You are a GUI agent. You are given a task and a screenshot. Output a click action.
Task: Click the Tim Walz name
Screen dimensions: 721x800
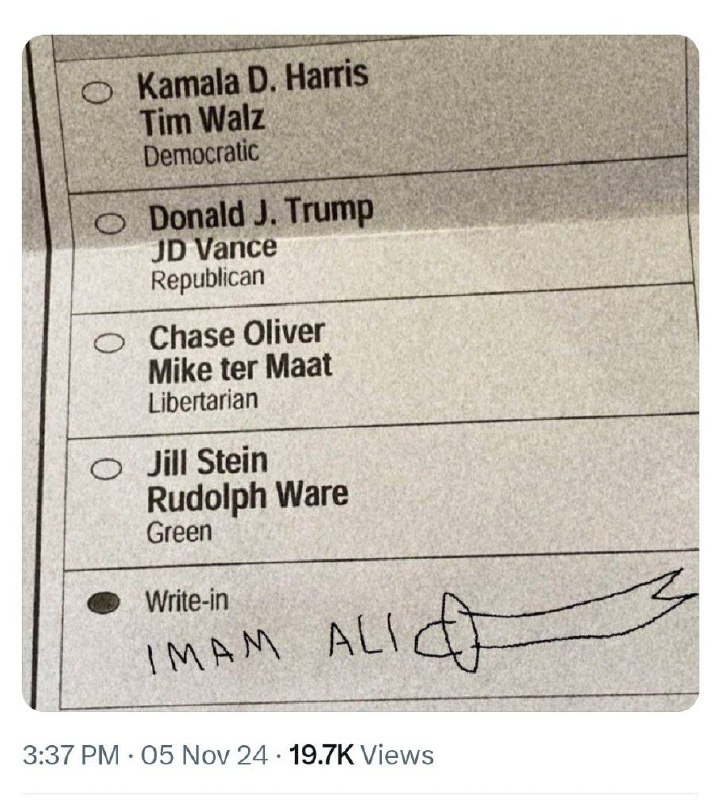pyautogui.click(x=203, y=120)
